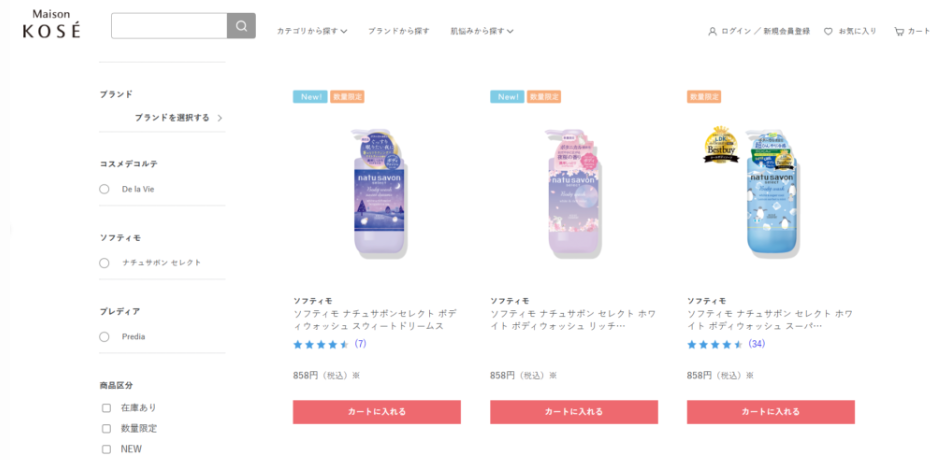This screenshot has height=460, width=947.
Task: Expand the 肌悩みから探す dropdown menu
Action: pos(482,31)
